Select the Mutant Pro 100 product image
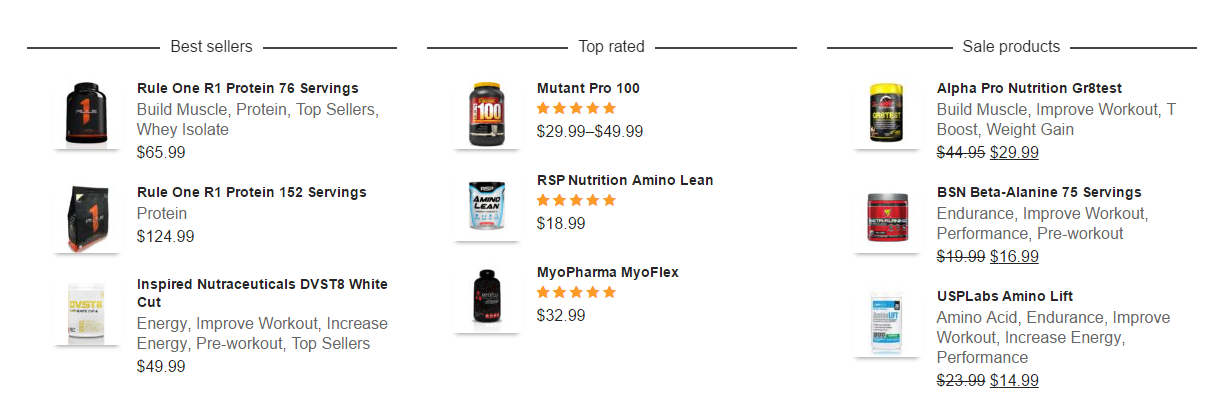 [487, 114]
